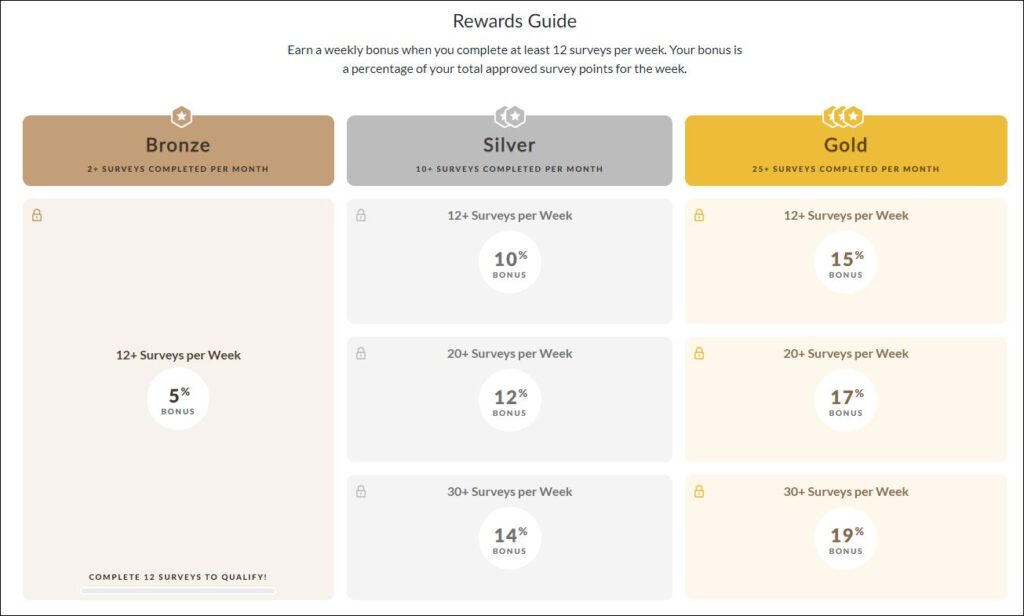Click Gold '12+ Surveys per Week' label
Viewport: 1024px width, 616px height.
(x=846, y=216)
